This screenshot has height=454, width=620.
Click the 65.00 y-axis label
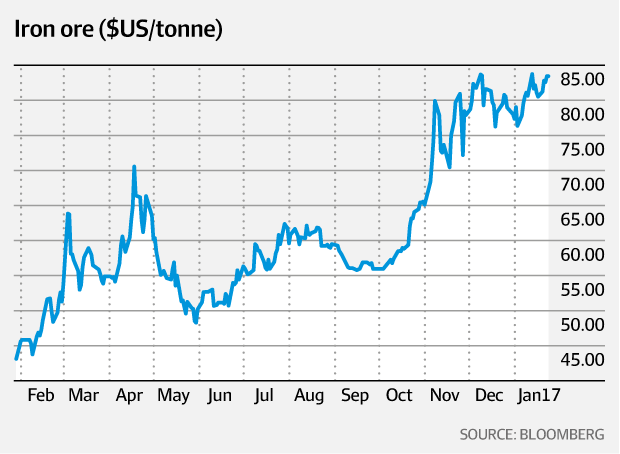(582, 219)
